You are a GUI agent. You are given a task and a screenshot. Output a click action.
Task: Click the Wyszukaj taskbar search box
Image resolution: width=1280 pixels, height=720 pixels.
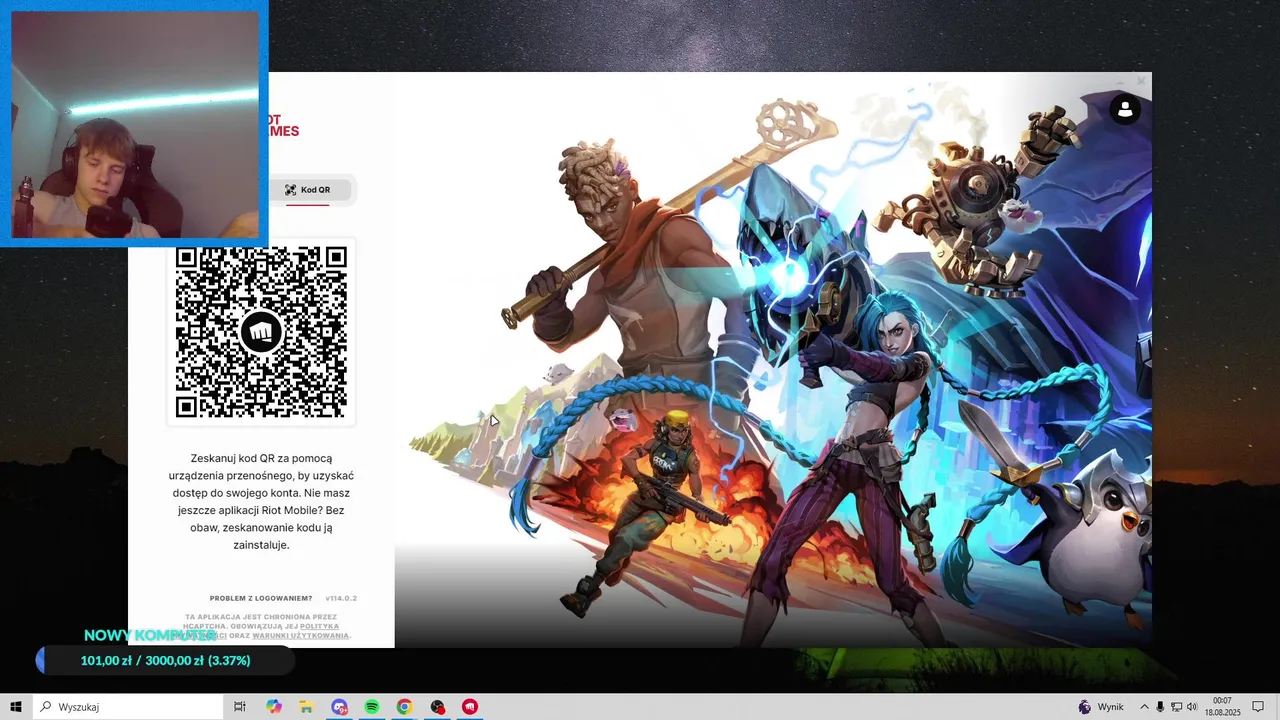pos(128,707)
